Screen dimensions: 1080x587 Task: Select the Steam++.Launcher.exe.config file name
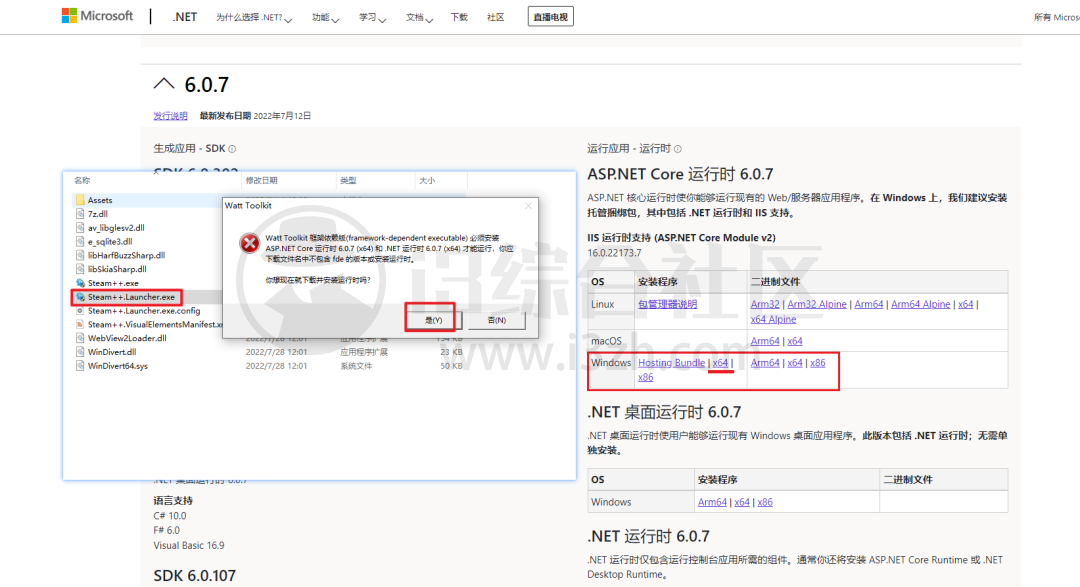pyautogui.click(x=144, y=311)
